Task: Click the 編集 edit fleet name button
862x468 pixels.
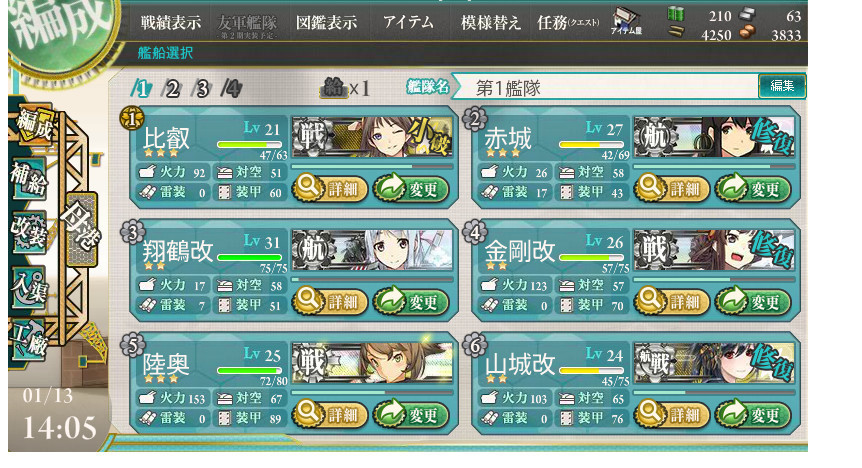Action: pos(782,86)
